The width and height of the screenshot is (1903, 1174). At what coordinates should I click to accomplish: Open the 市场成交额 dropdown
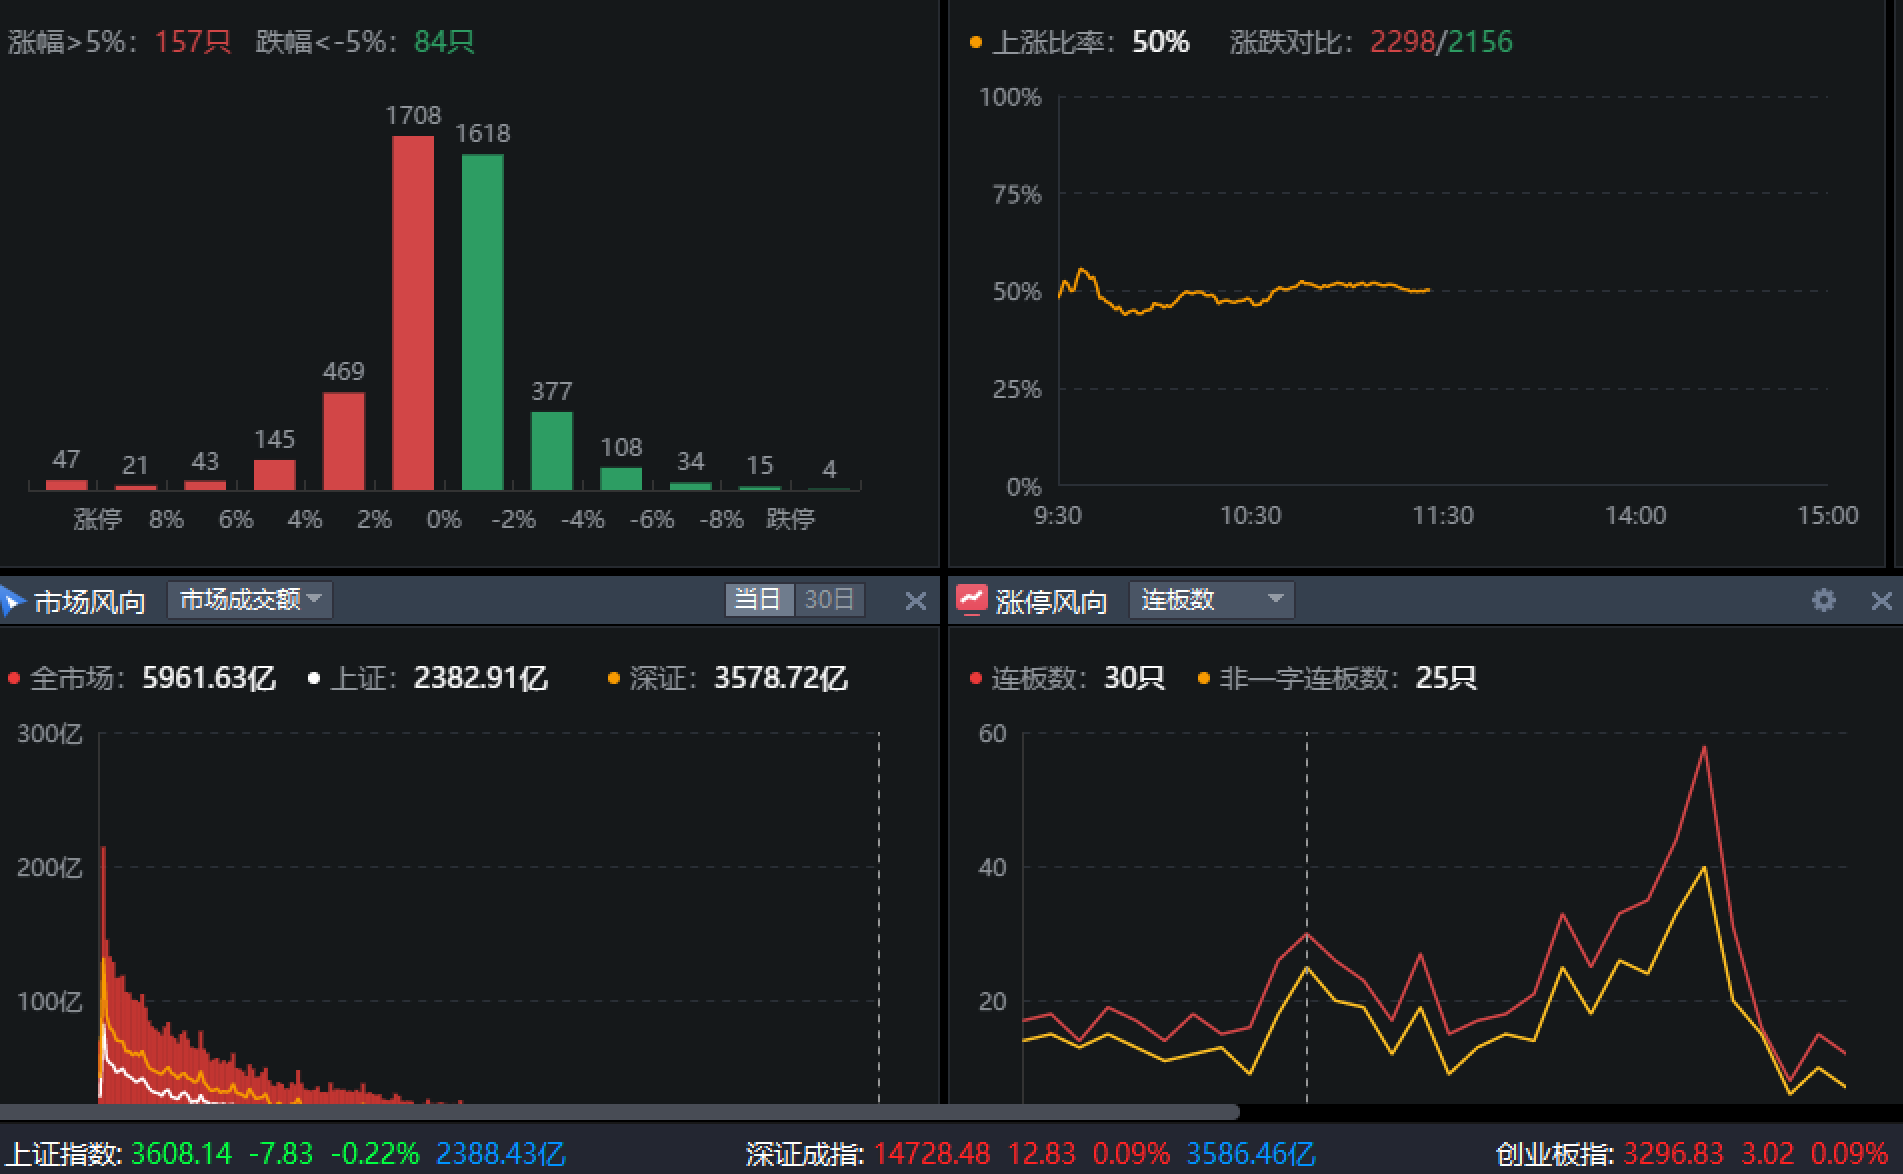coord(249,600)
